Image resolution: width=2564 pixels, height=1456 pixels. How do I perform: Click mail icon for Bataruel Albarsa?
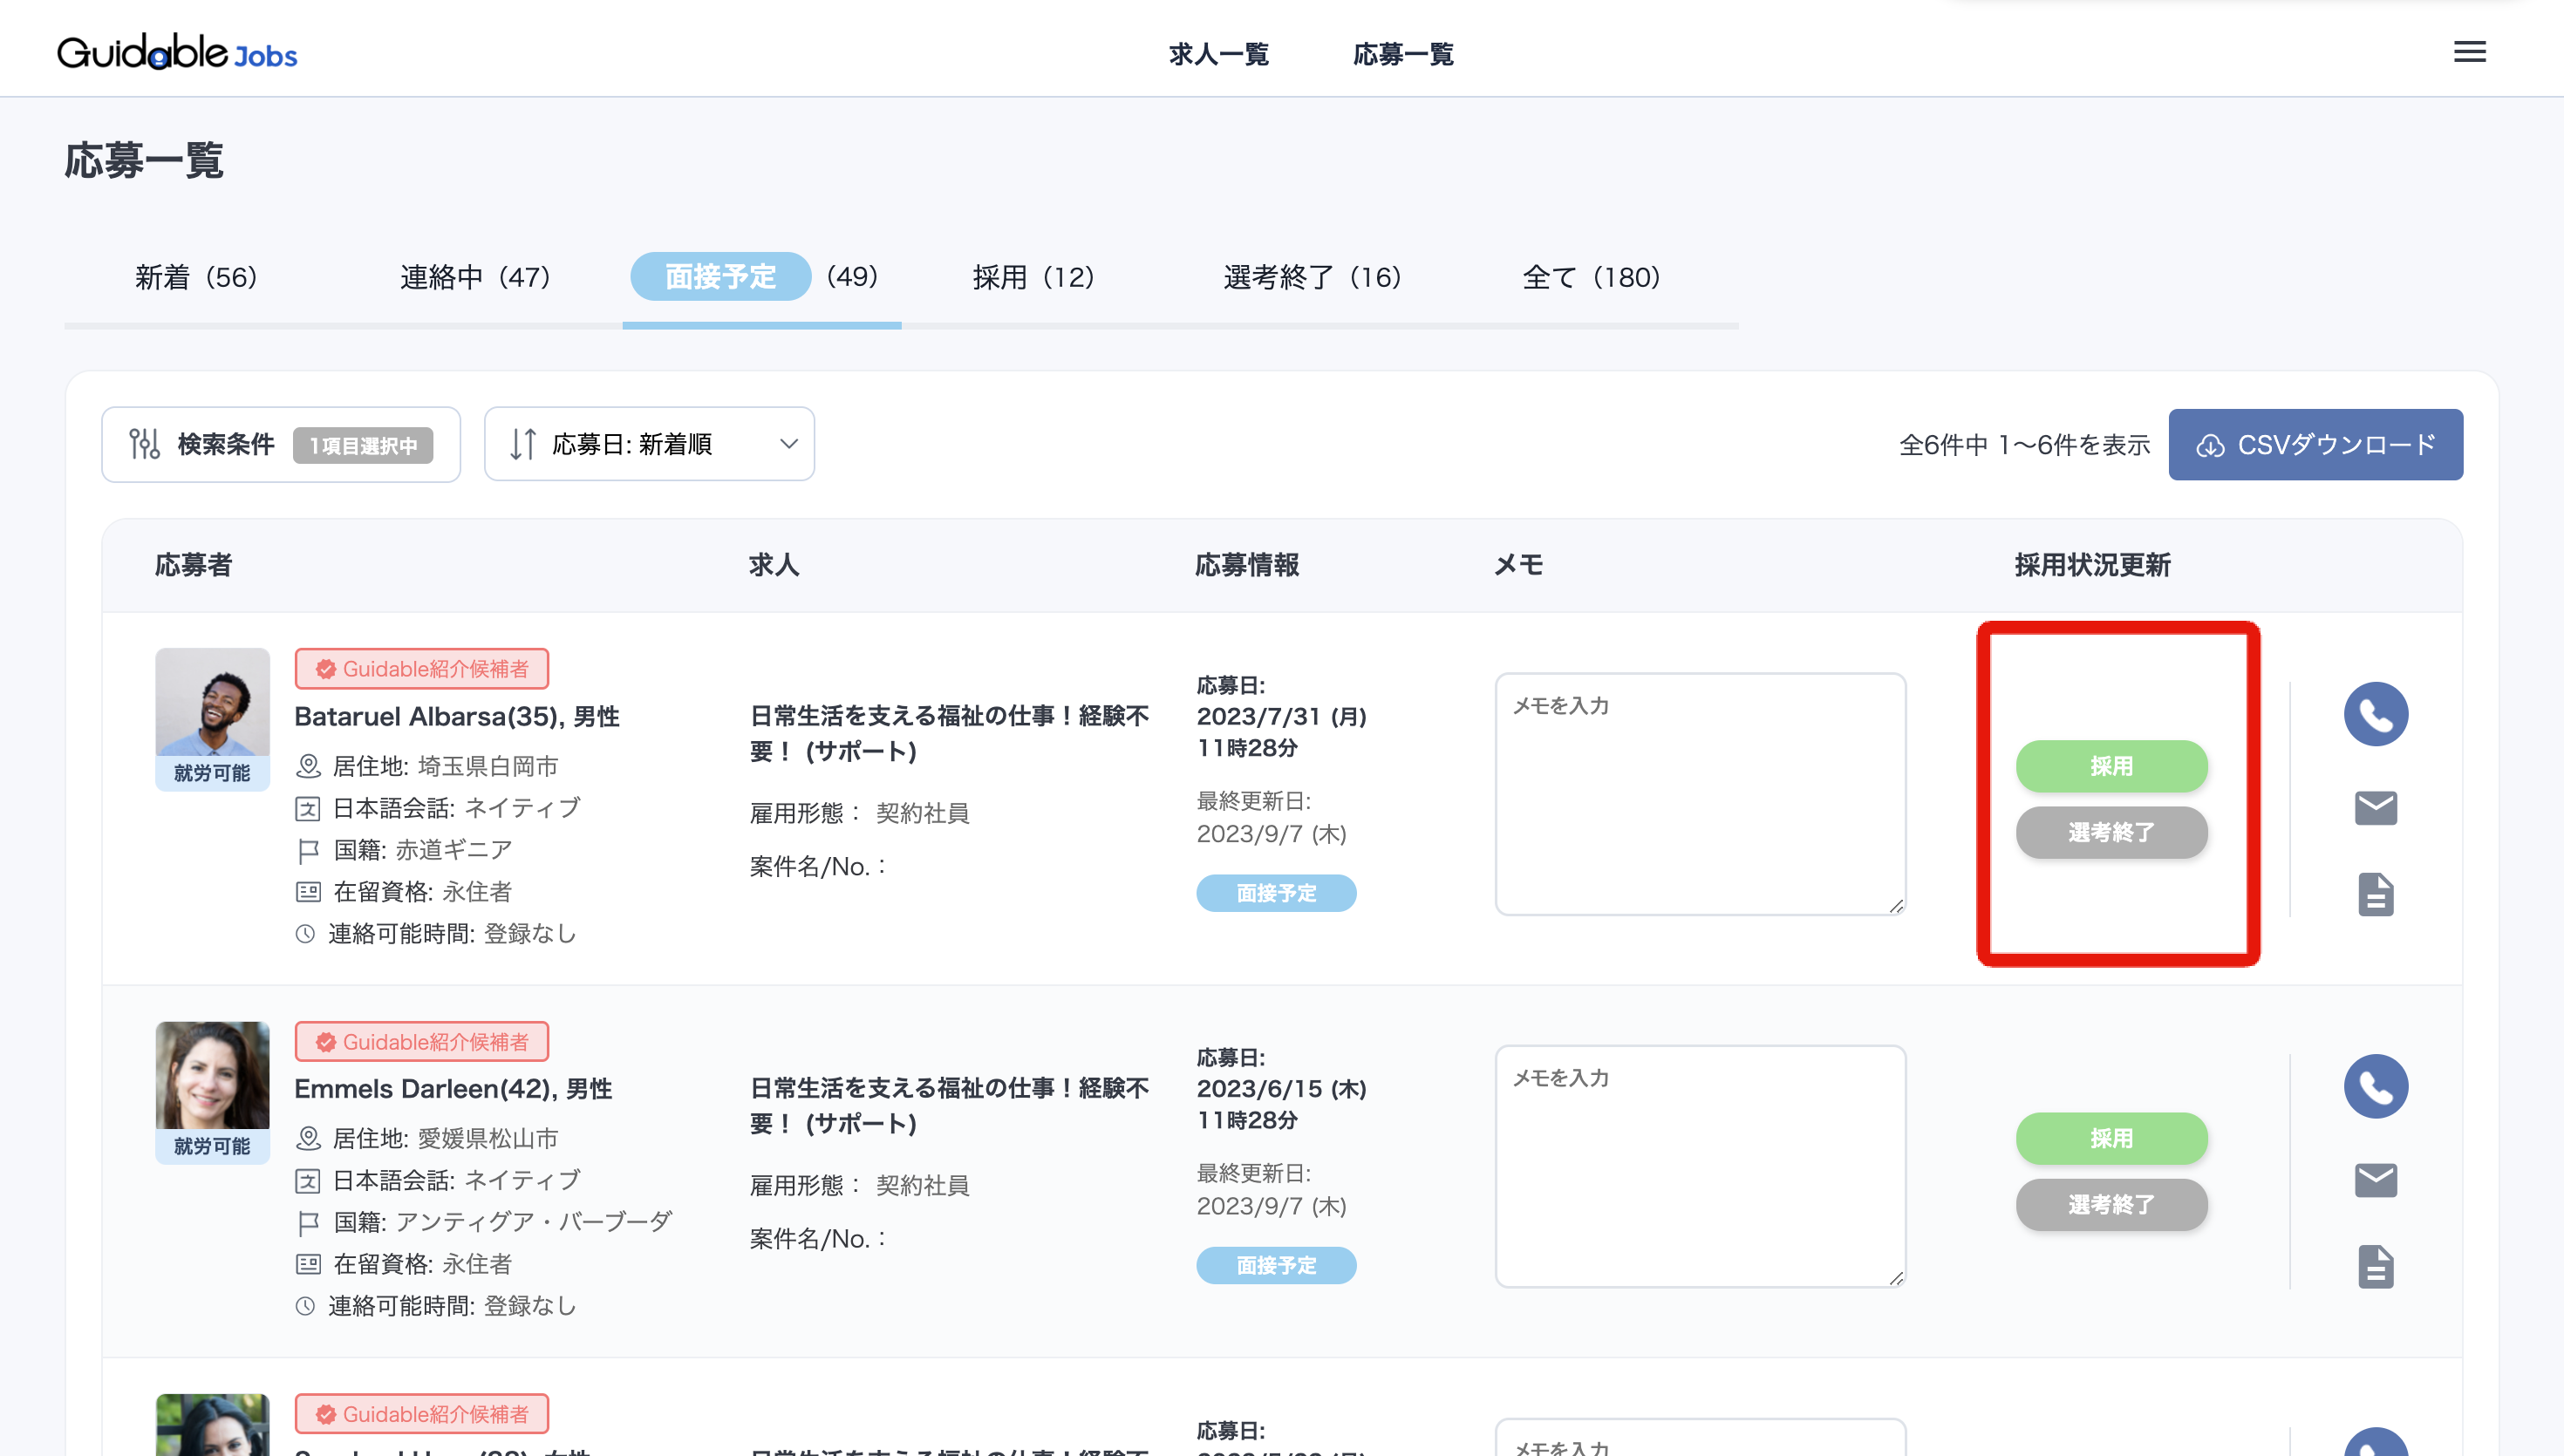[x=2375, y=807]
